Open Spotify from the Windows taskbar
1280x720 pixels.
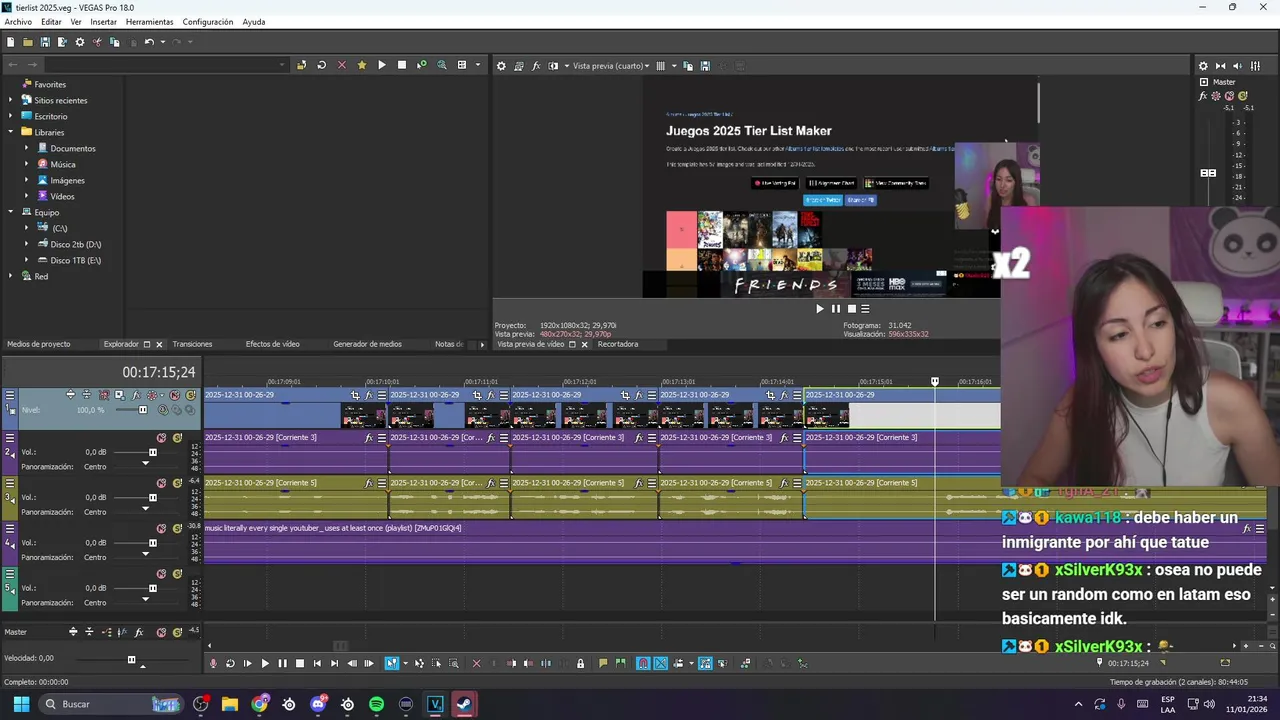click(376, 704)
